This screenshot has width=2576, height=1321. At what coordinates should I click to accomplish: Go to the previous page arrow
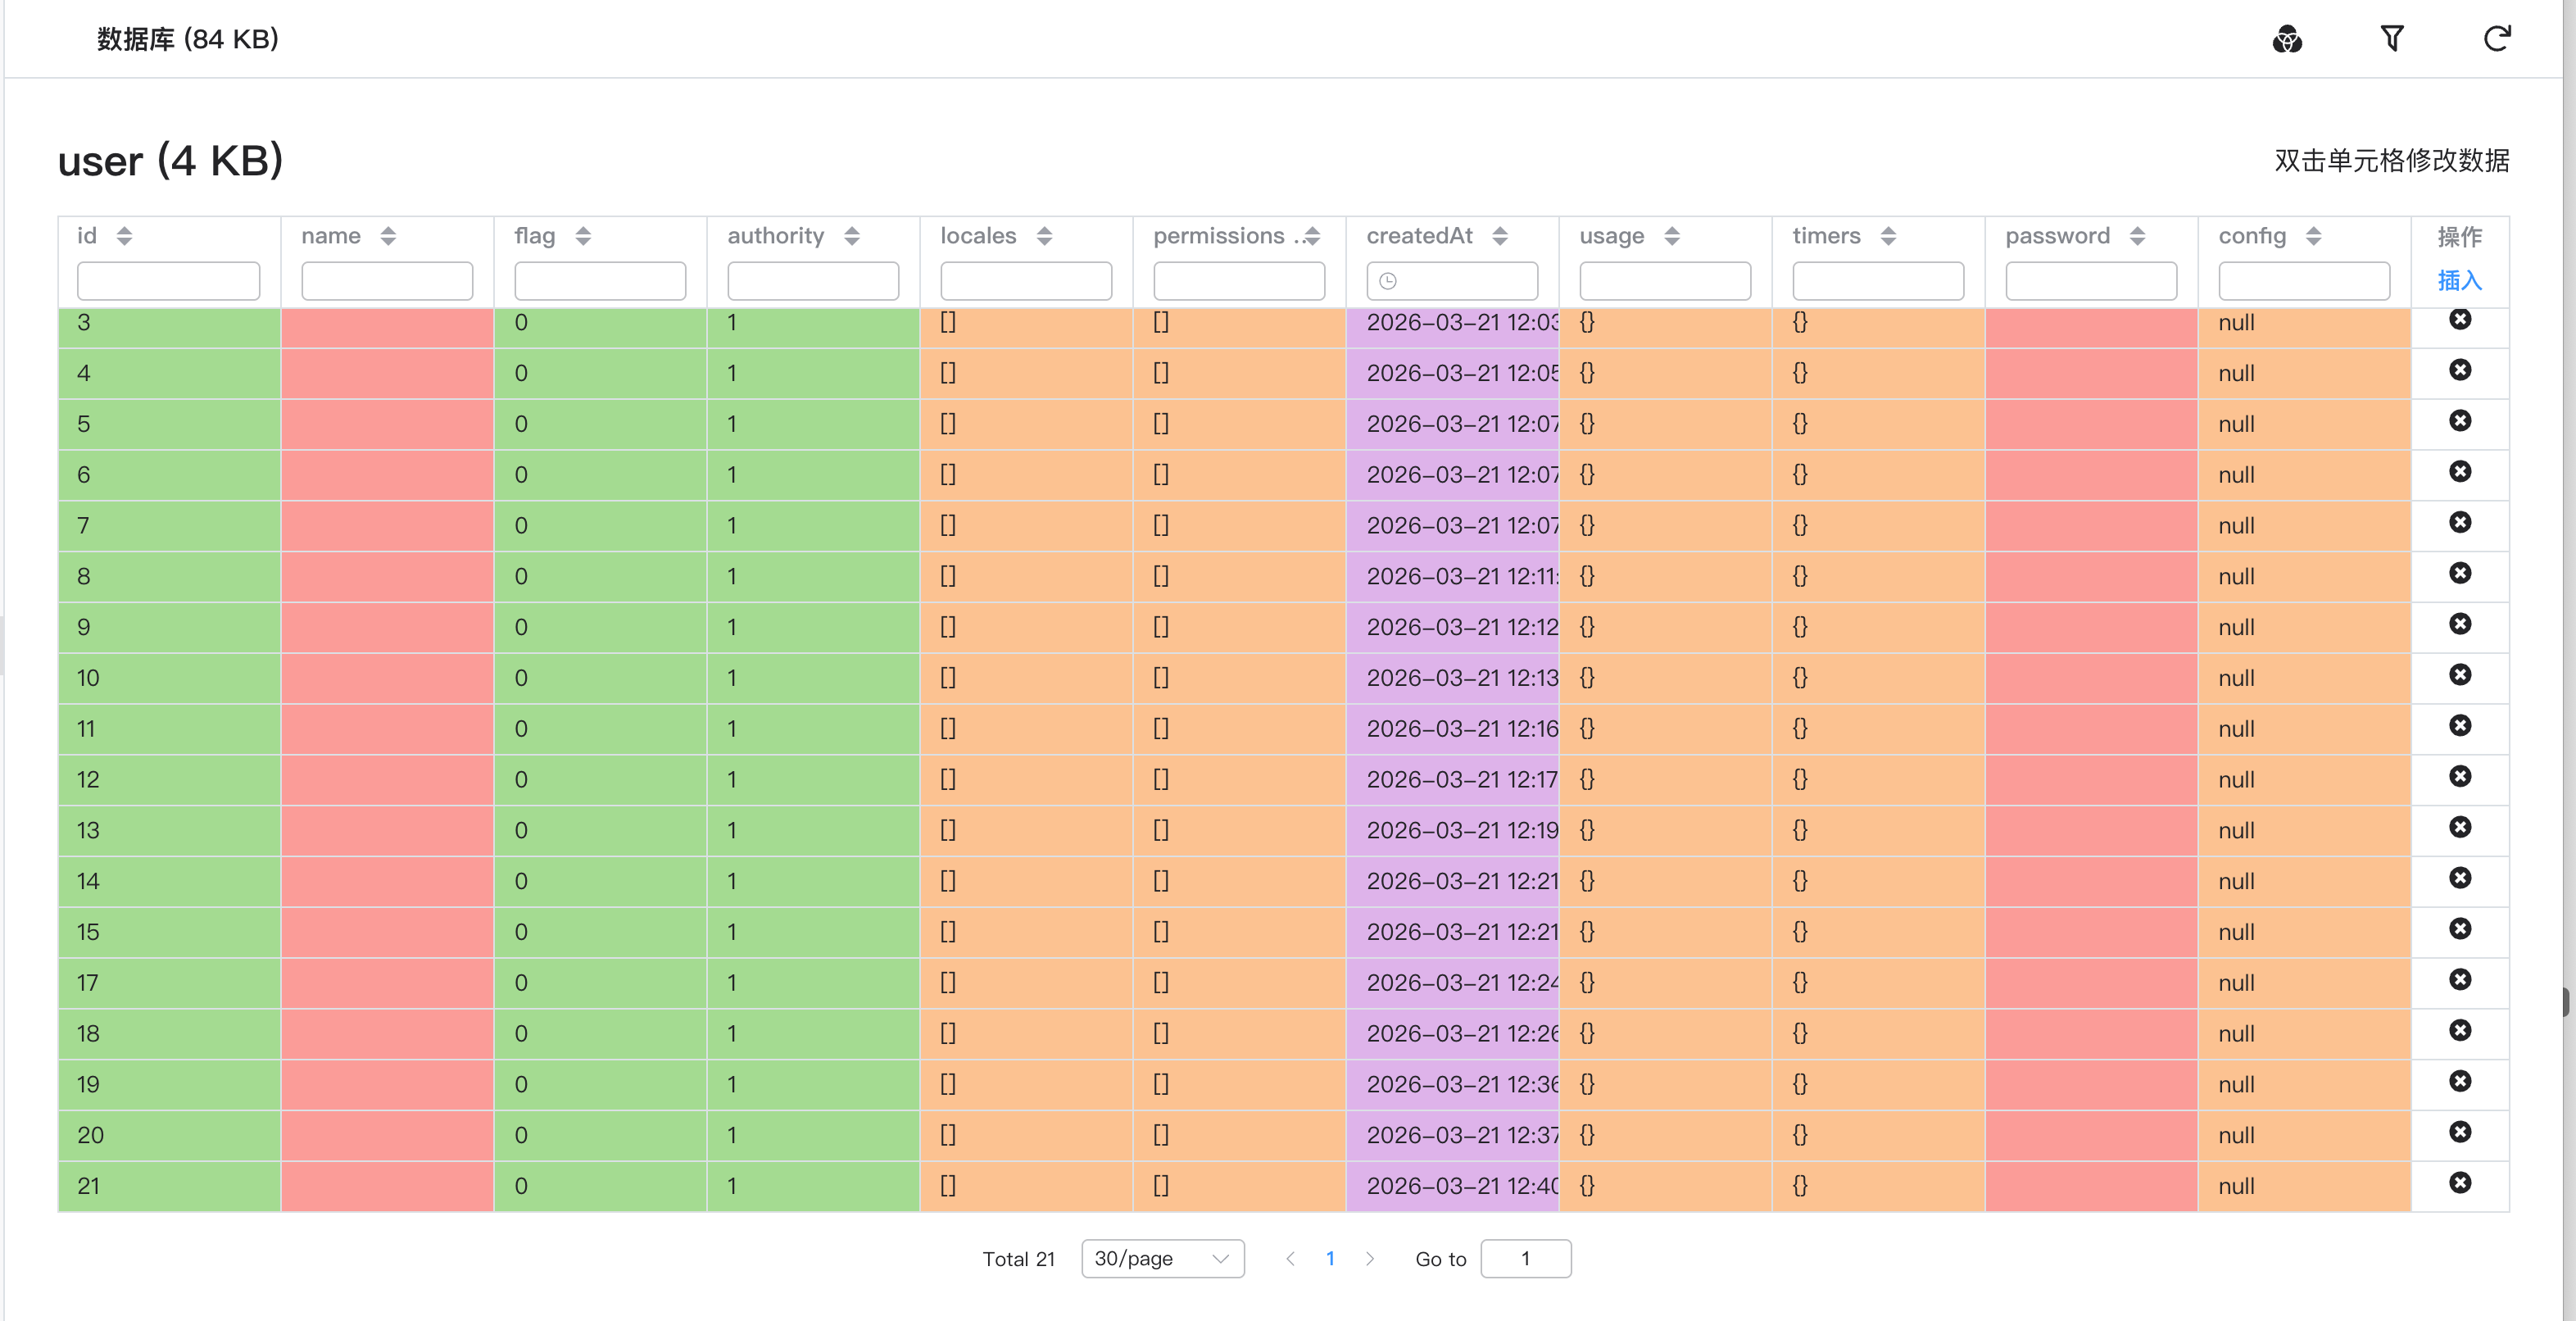(1290, 1259)
